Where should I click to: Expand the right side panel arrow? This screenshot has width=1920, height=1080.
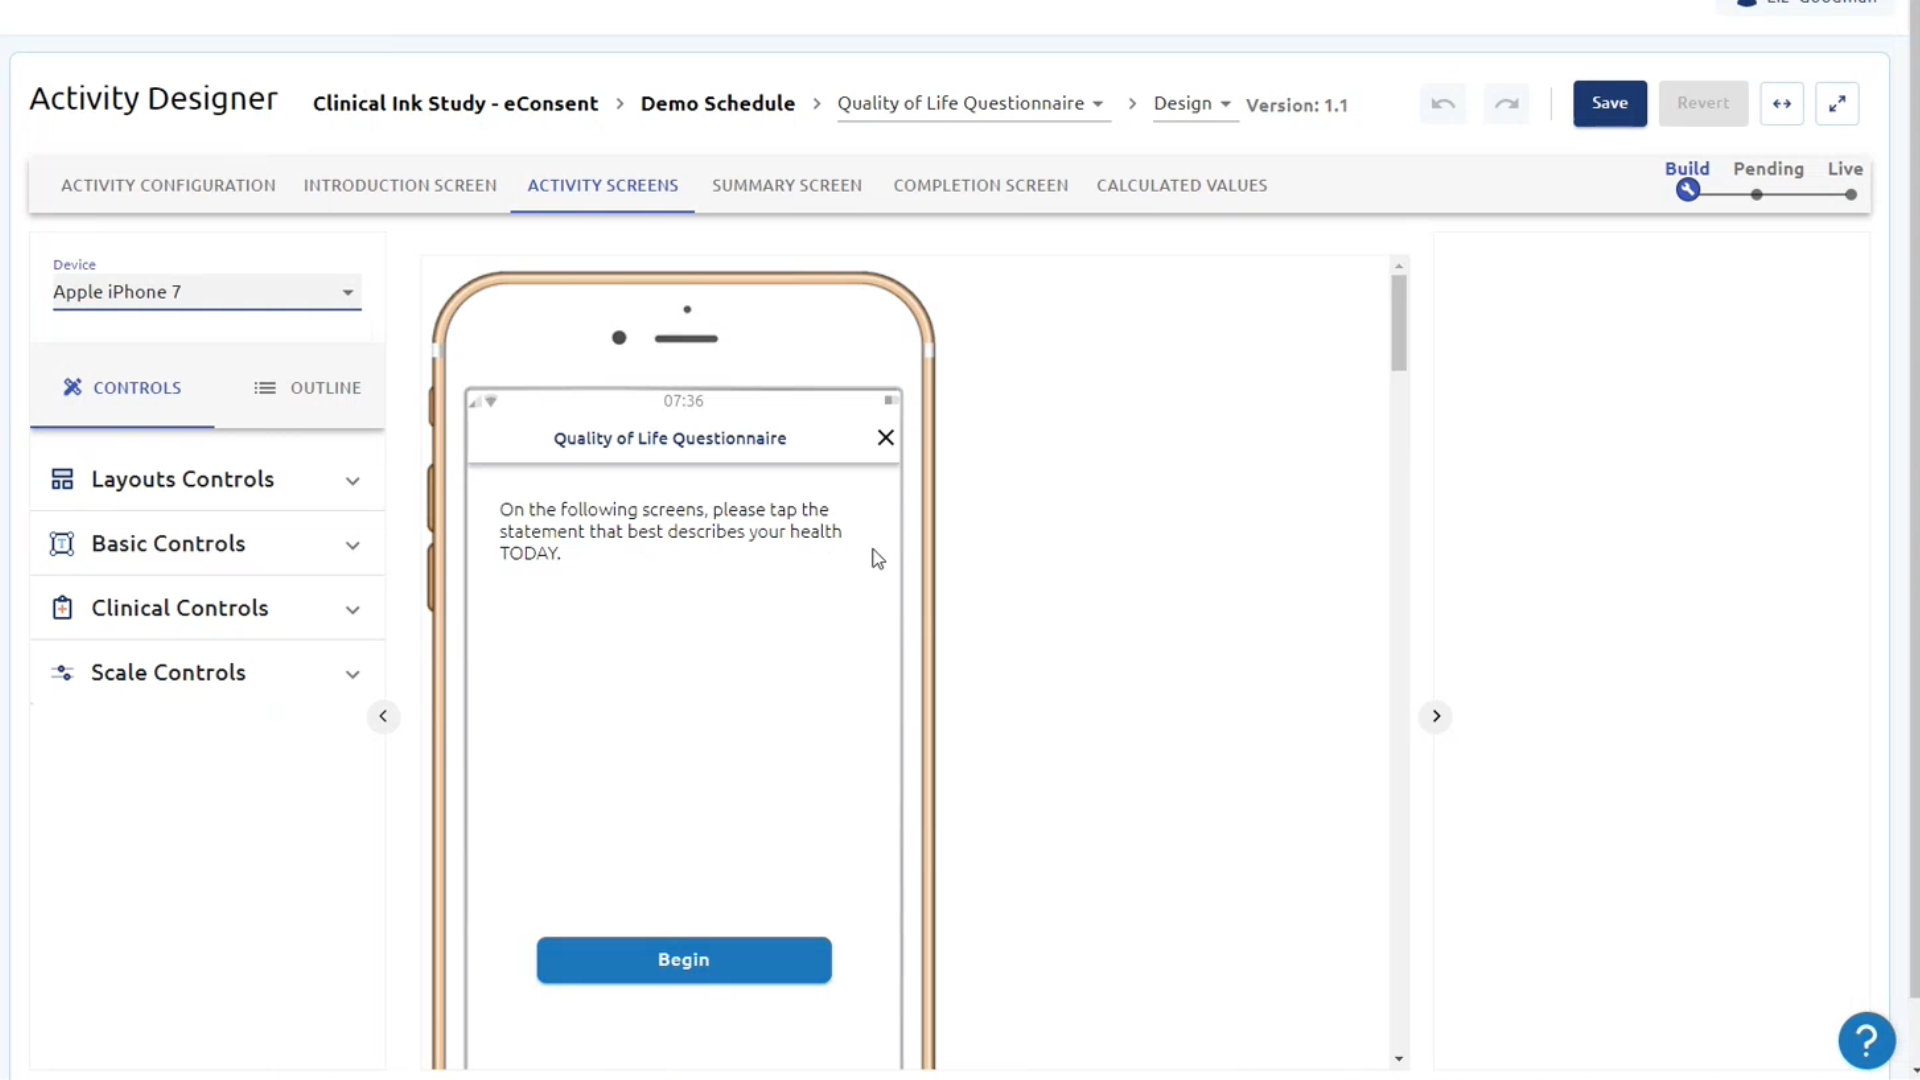point(1436,716)
